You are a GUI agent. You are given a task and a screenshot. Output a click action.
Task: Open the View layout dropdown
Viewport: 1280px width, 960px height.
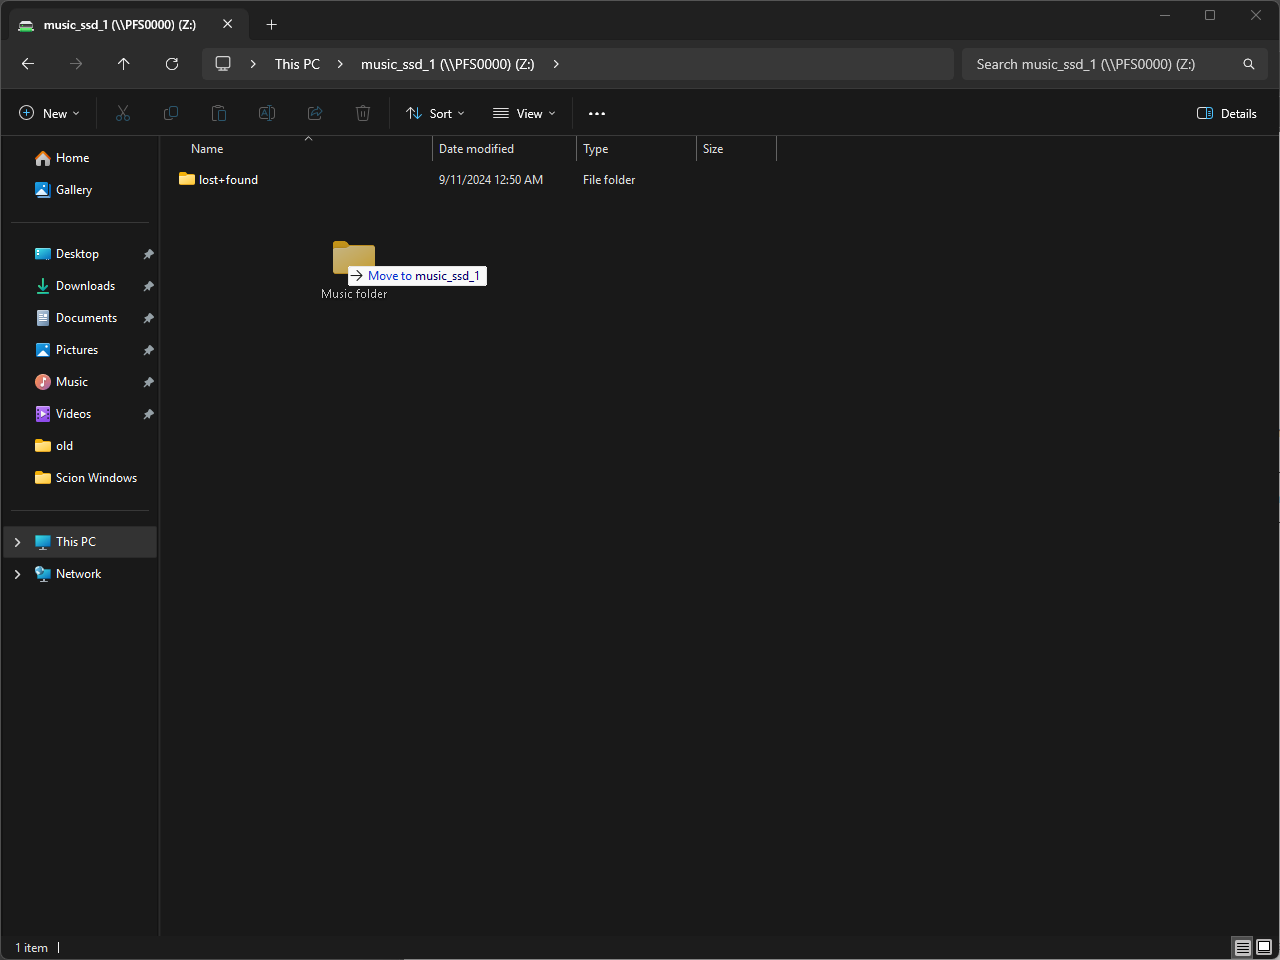point(524,113)
